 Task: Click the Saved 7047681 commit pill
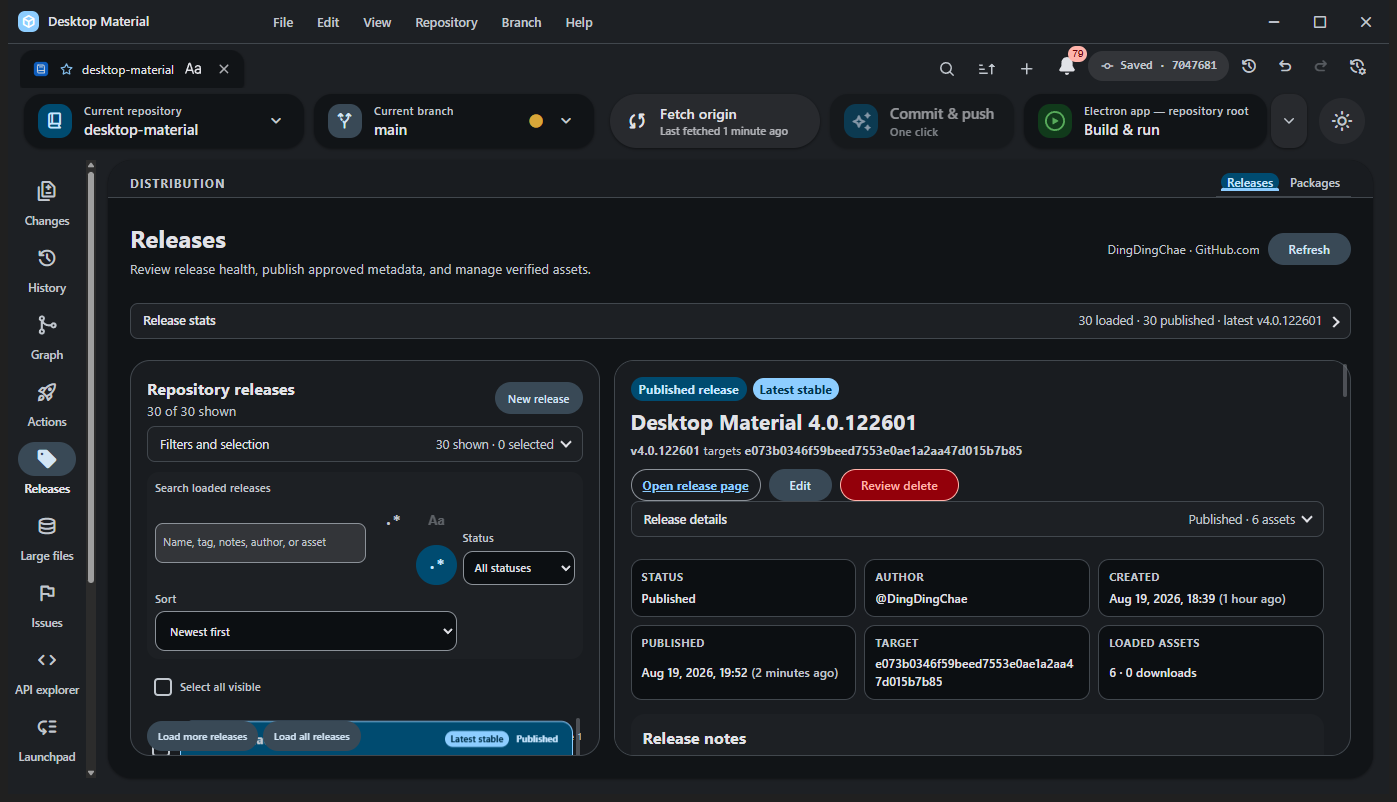point(1158,66)
